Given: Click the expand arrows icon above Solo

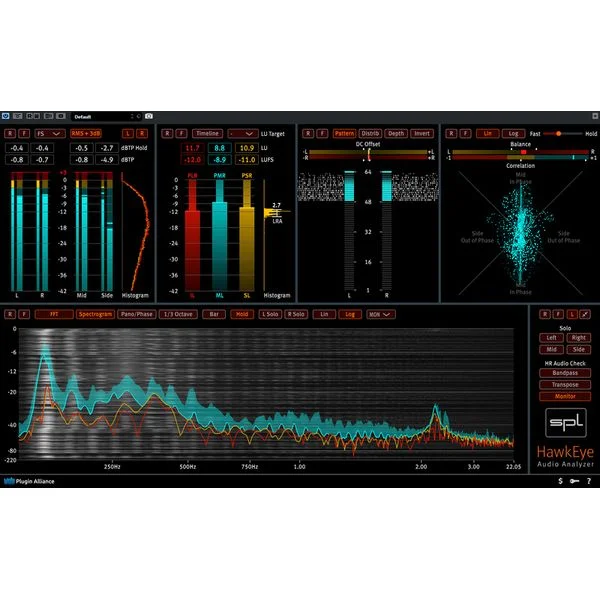Looking at the screenshot, I should tap(585, 315).
